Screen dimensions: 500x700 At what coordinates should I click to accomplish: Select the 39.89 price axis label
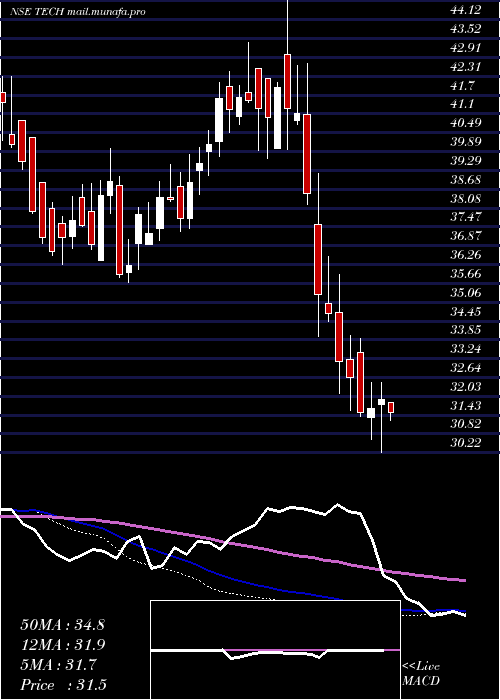(466, 142)
